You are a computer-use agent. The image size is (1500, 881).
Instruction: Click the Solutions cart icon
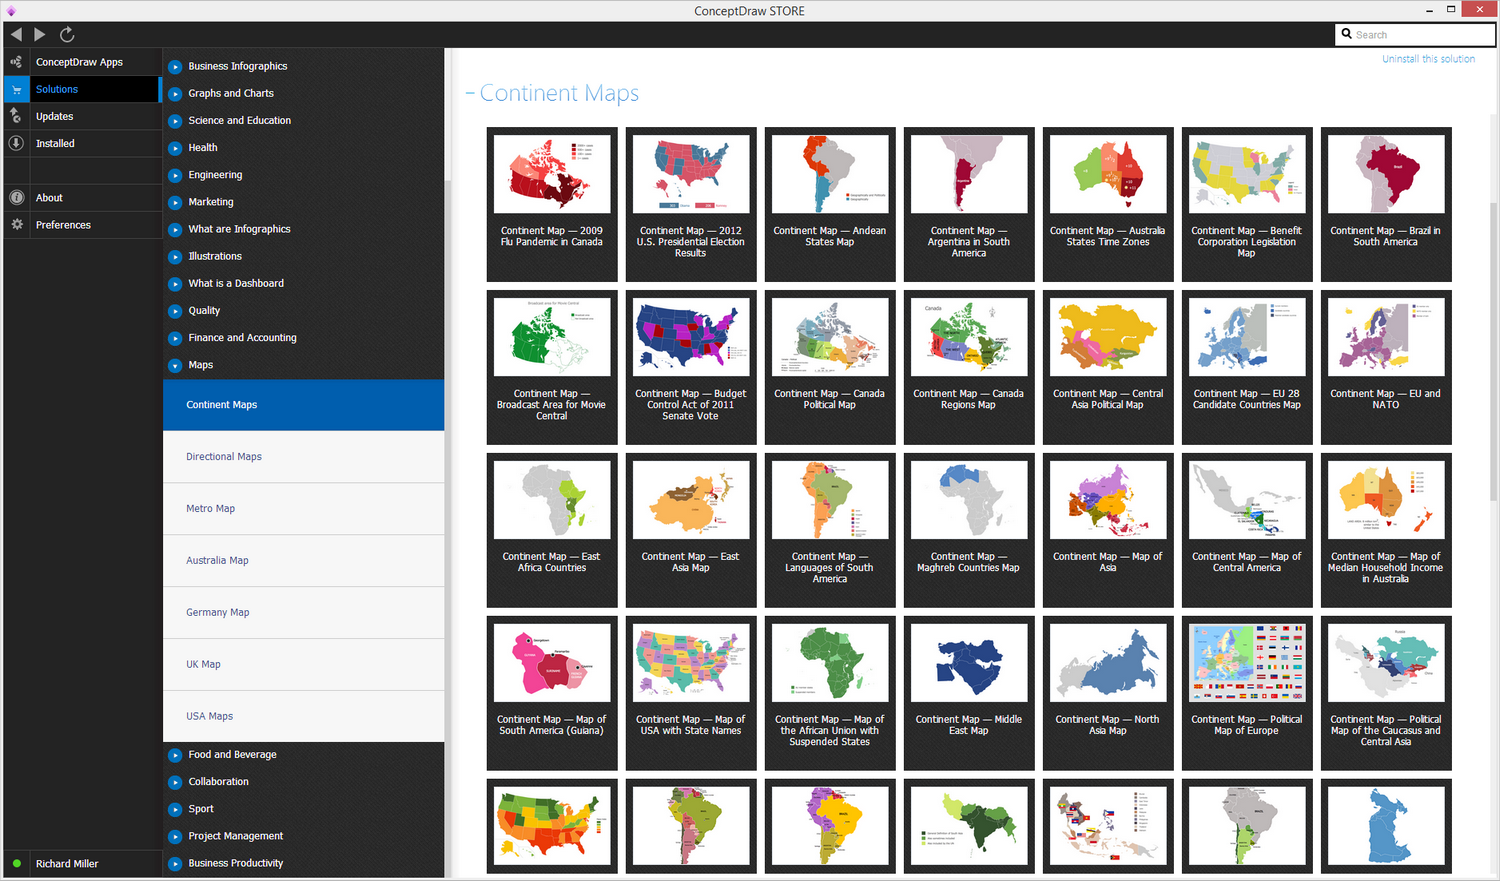click(16, 89)
